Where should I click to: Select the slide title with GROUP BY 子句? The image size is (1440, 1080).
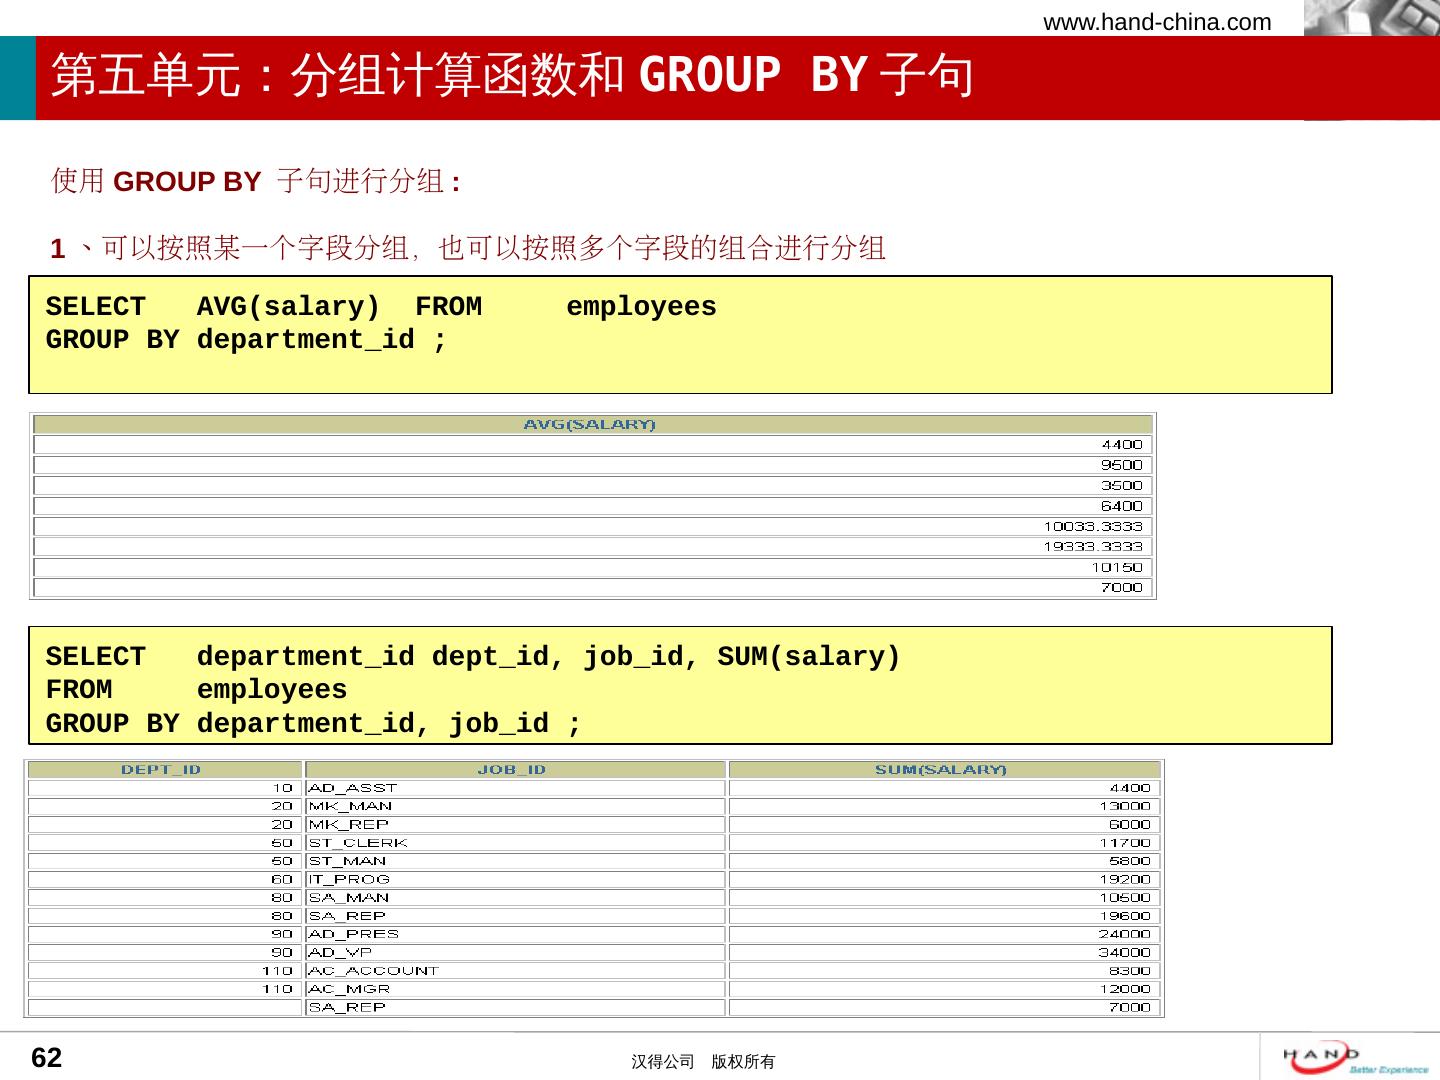(x=512, y=75)
